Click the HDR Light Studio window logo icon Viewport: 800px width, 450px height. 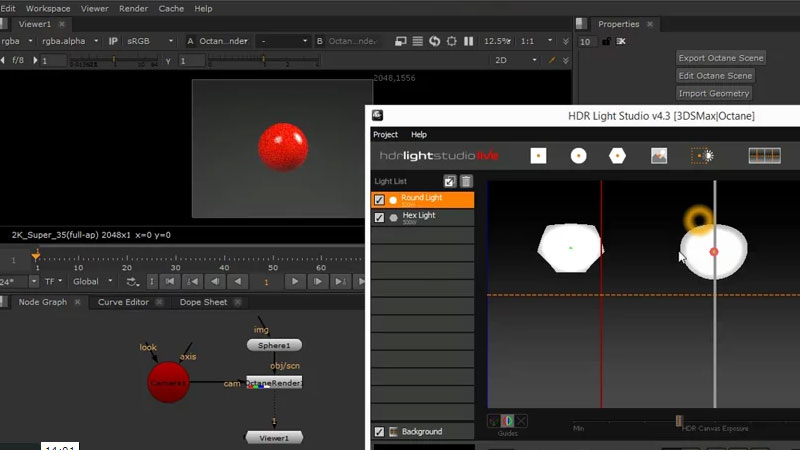(378, 115)
